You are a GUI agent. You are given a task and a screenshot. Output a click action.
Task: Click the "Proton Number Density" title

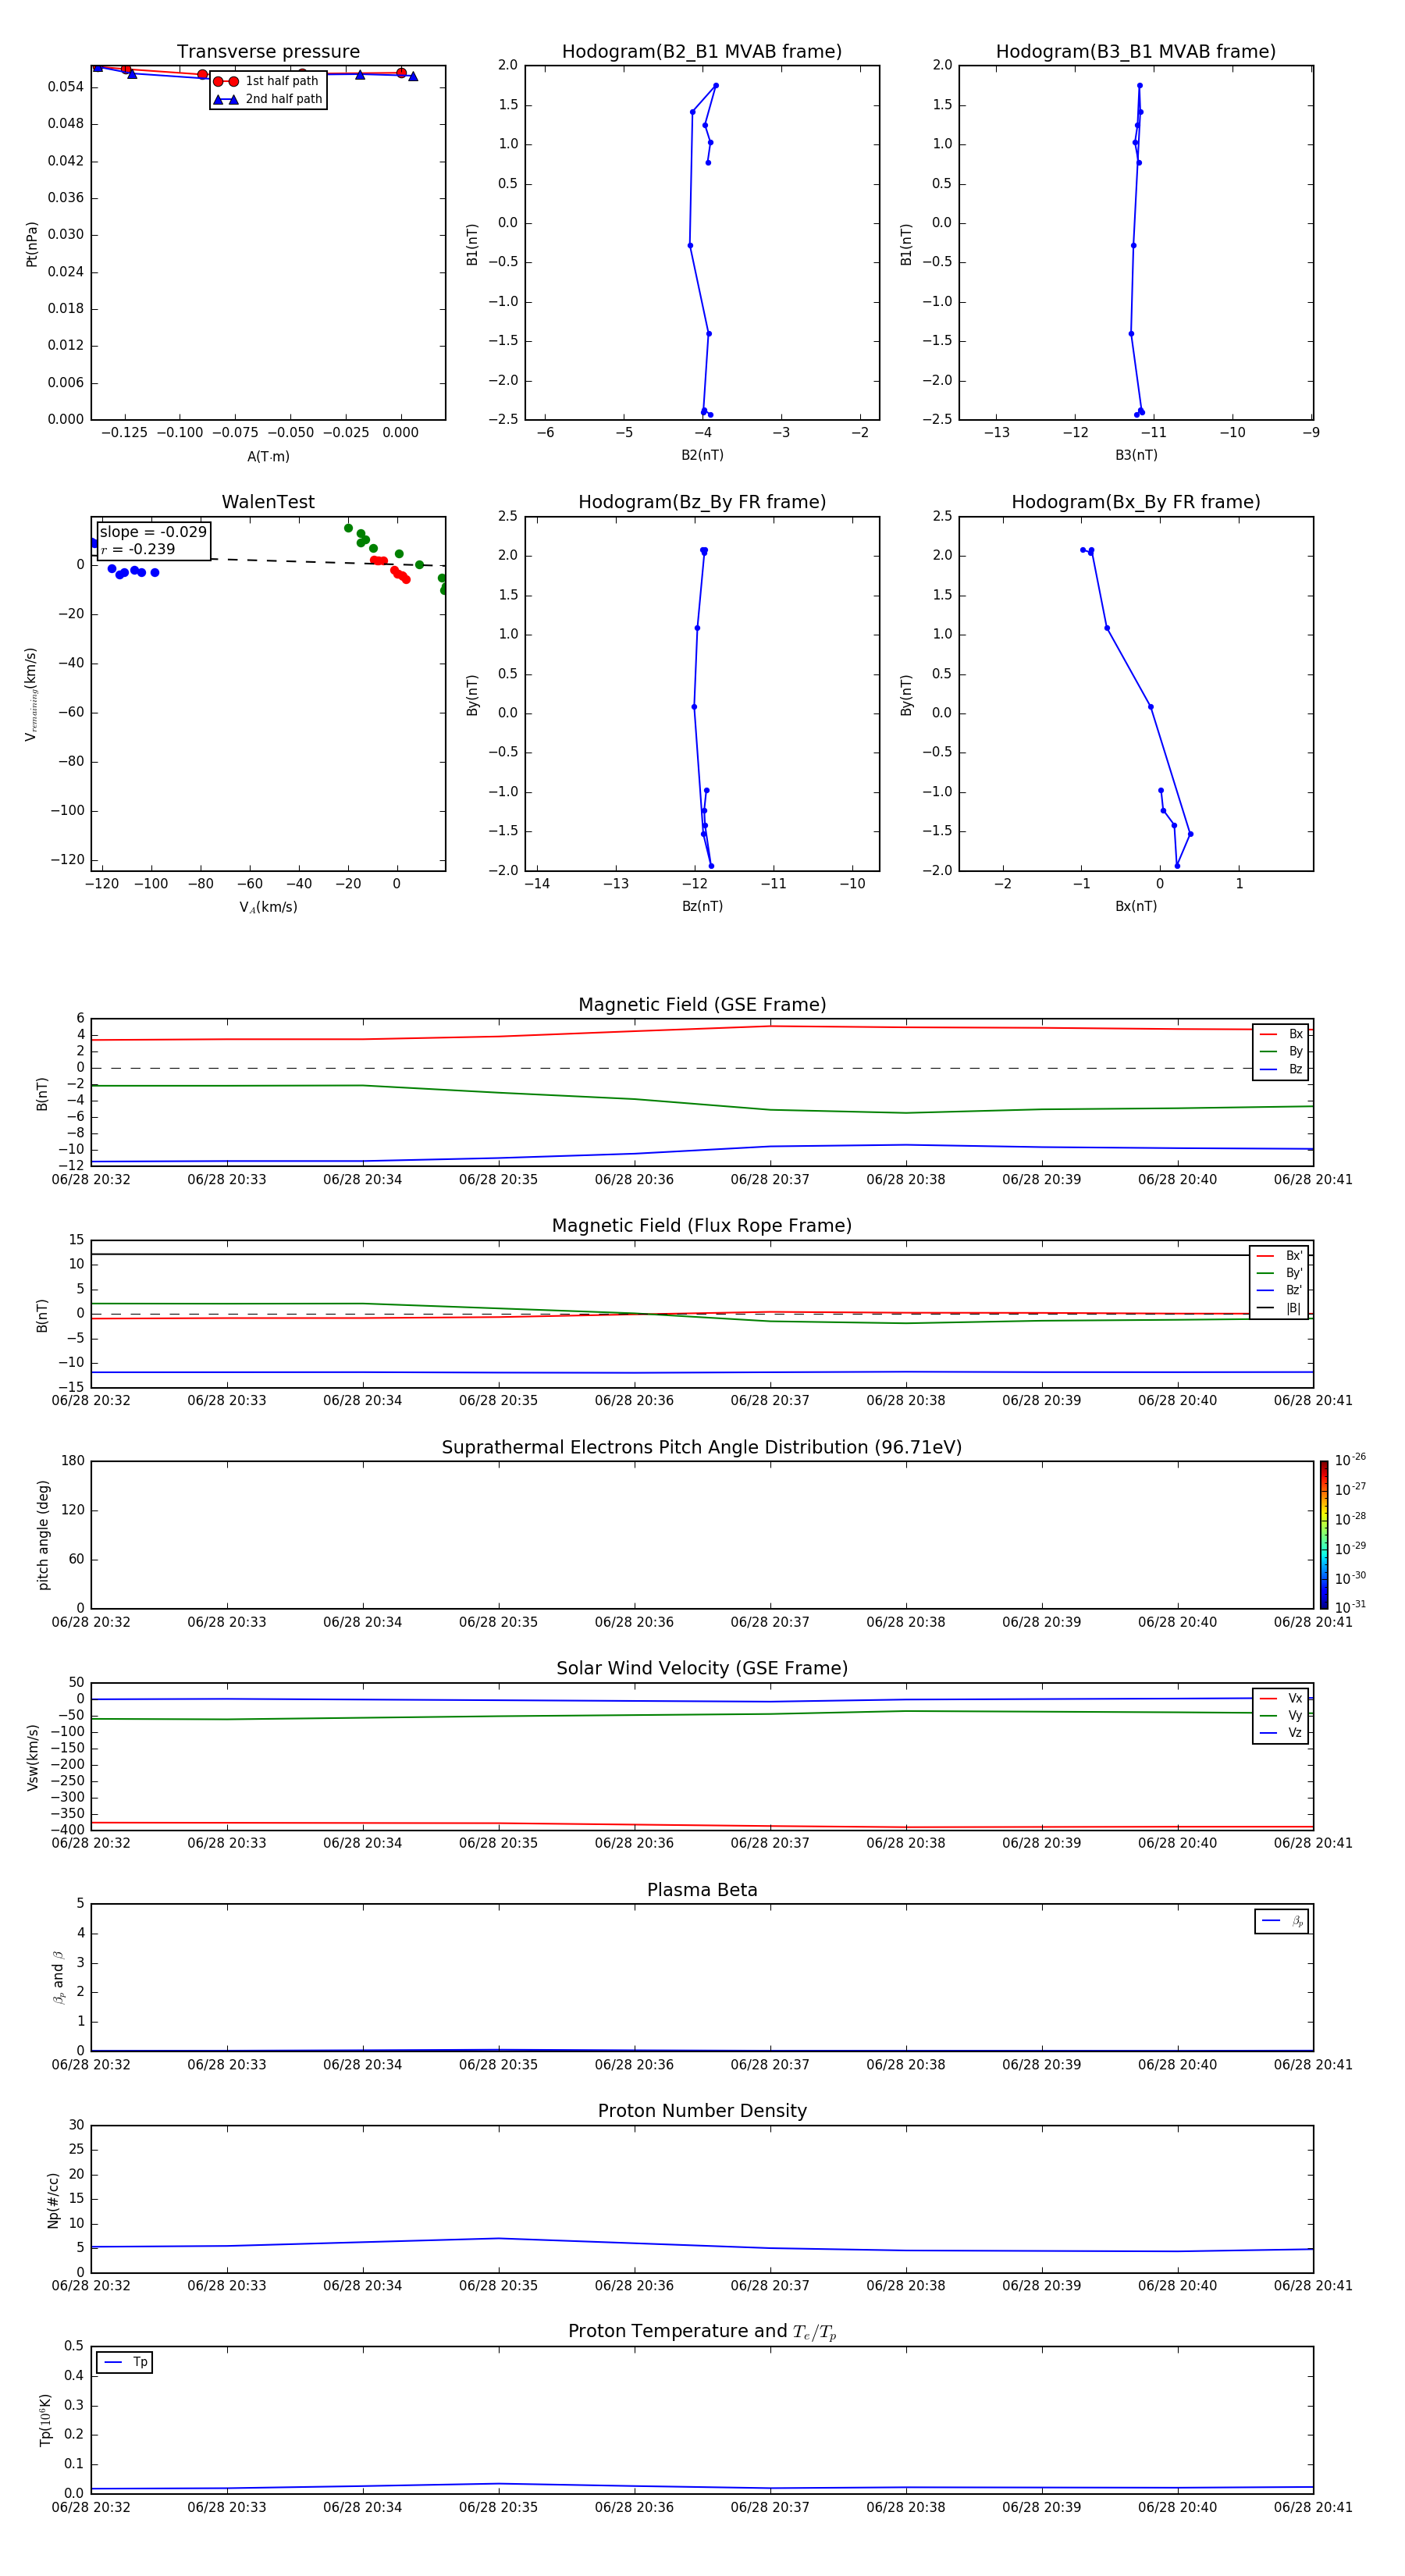702,2111
